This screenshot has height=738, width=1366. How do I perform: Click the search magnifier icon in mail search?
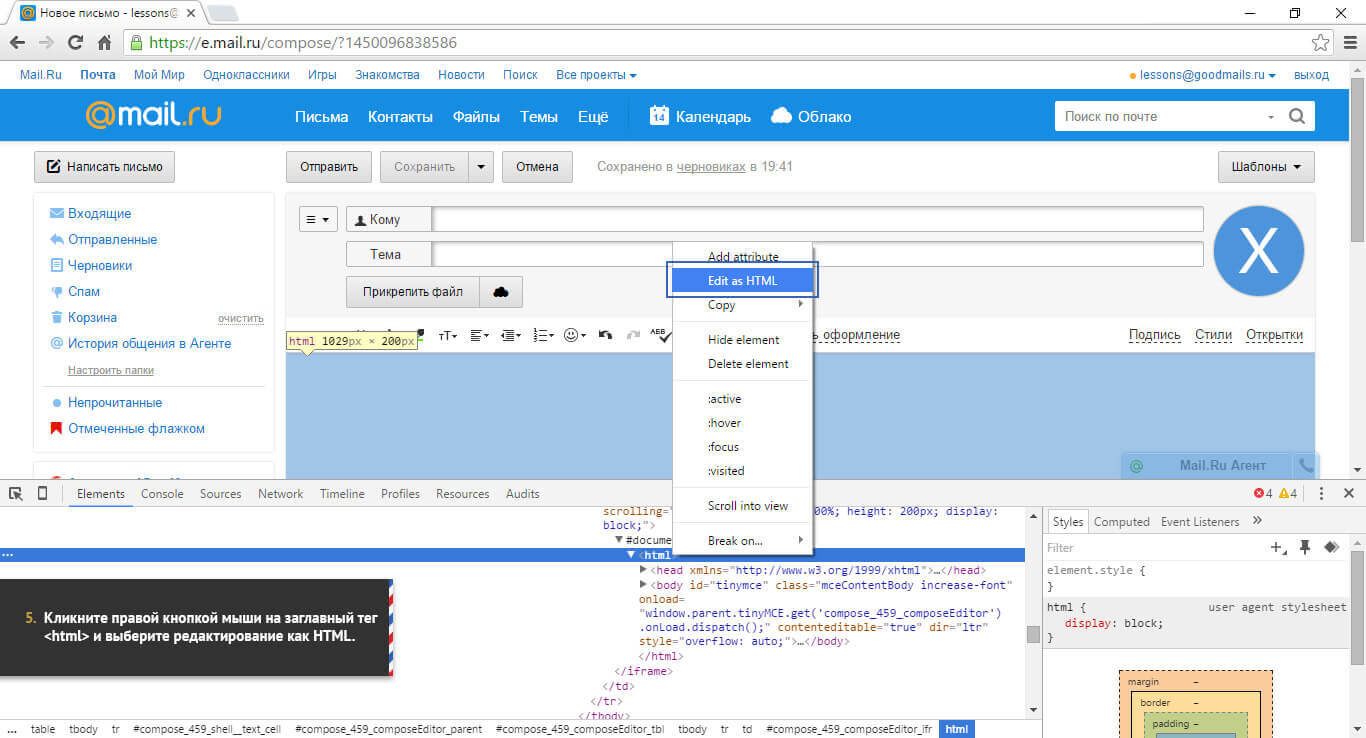tap(1297, 116)
